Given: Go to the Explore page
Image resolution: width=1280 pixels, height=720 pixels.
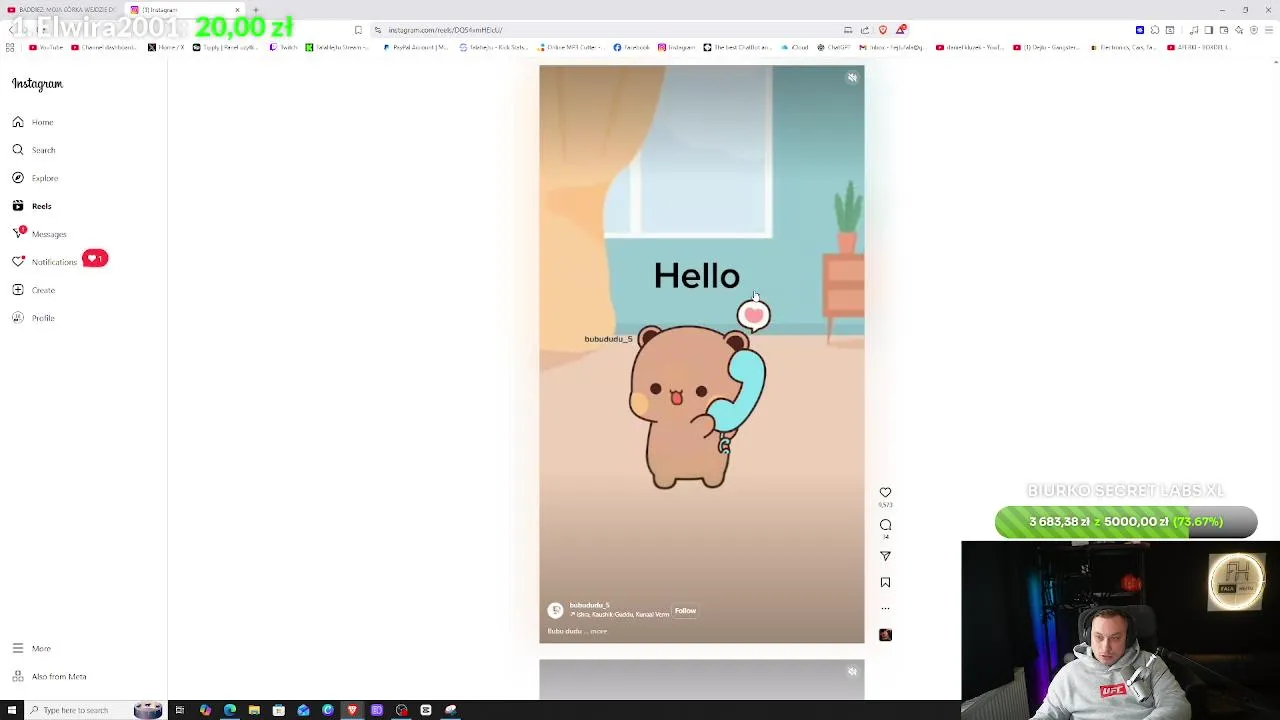Looking at the screenshot, I should point(35,178).
